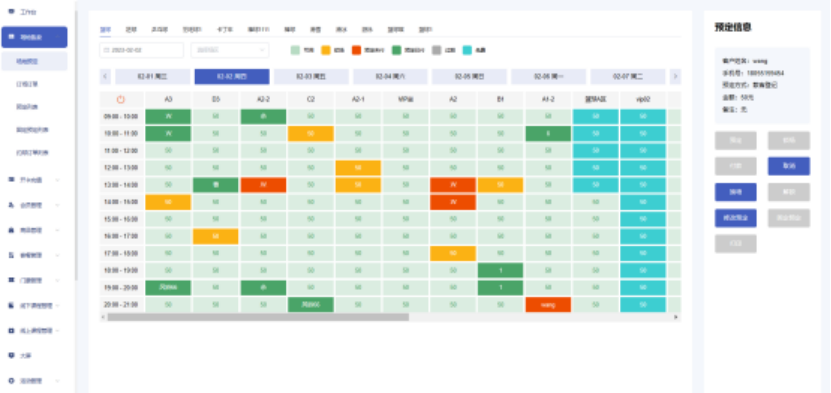Screen dimensions: 831x393
Task: Select the 02-01 周三 date tab
Action: click(x=153, y=77)
